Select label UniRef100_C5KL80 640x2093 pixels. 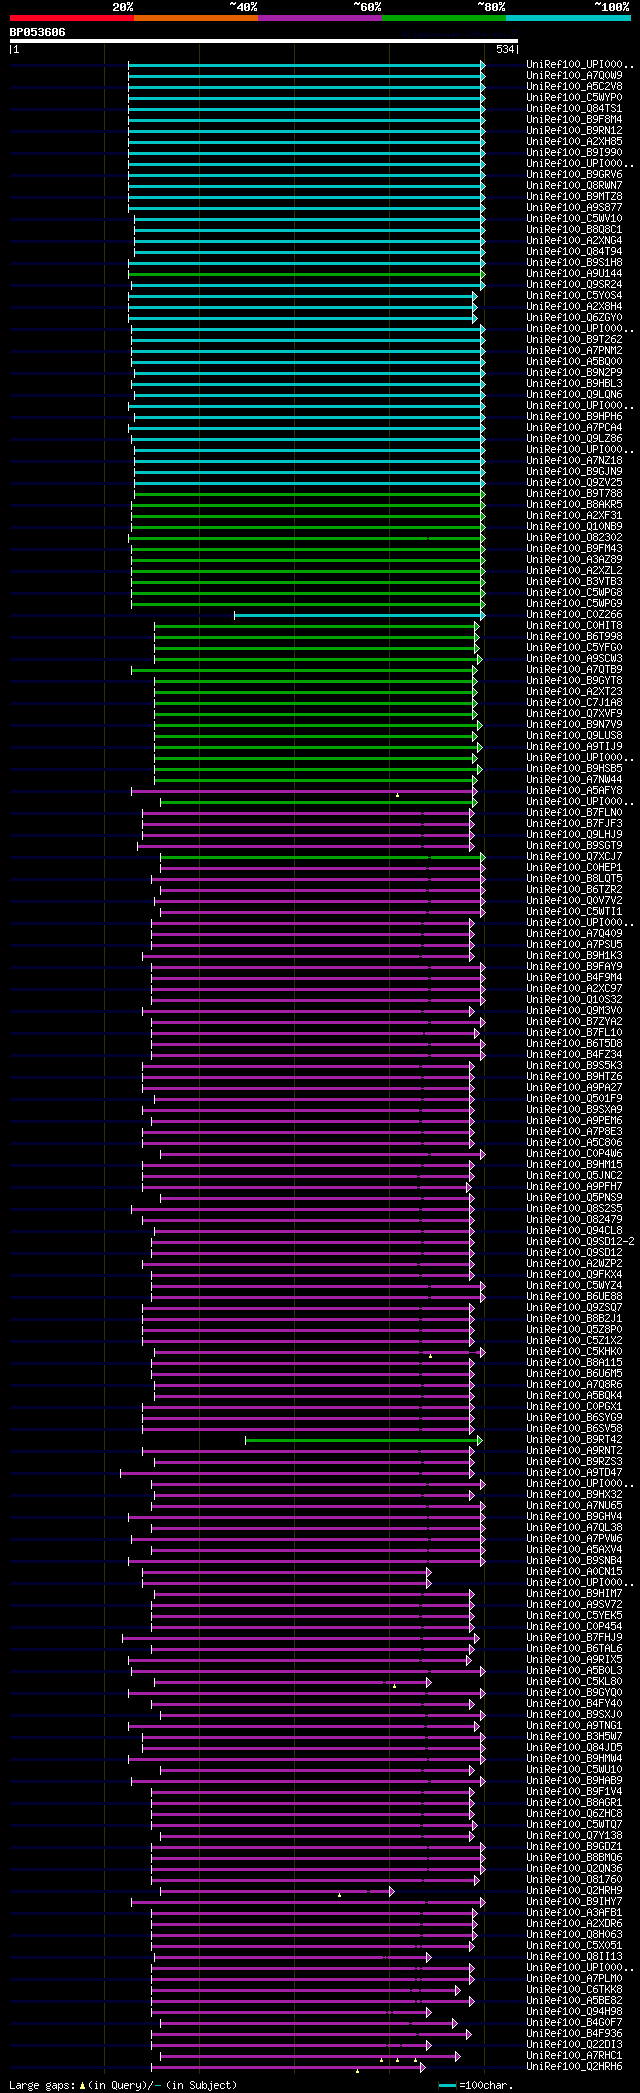coord(574,1681)
